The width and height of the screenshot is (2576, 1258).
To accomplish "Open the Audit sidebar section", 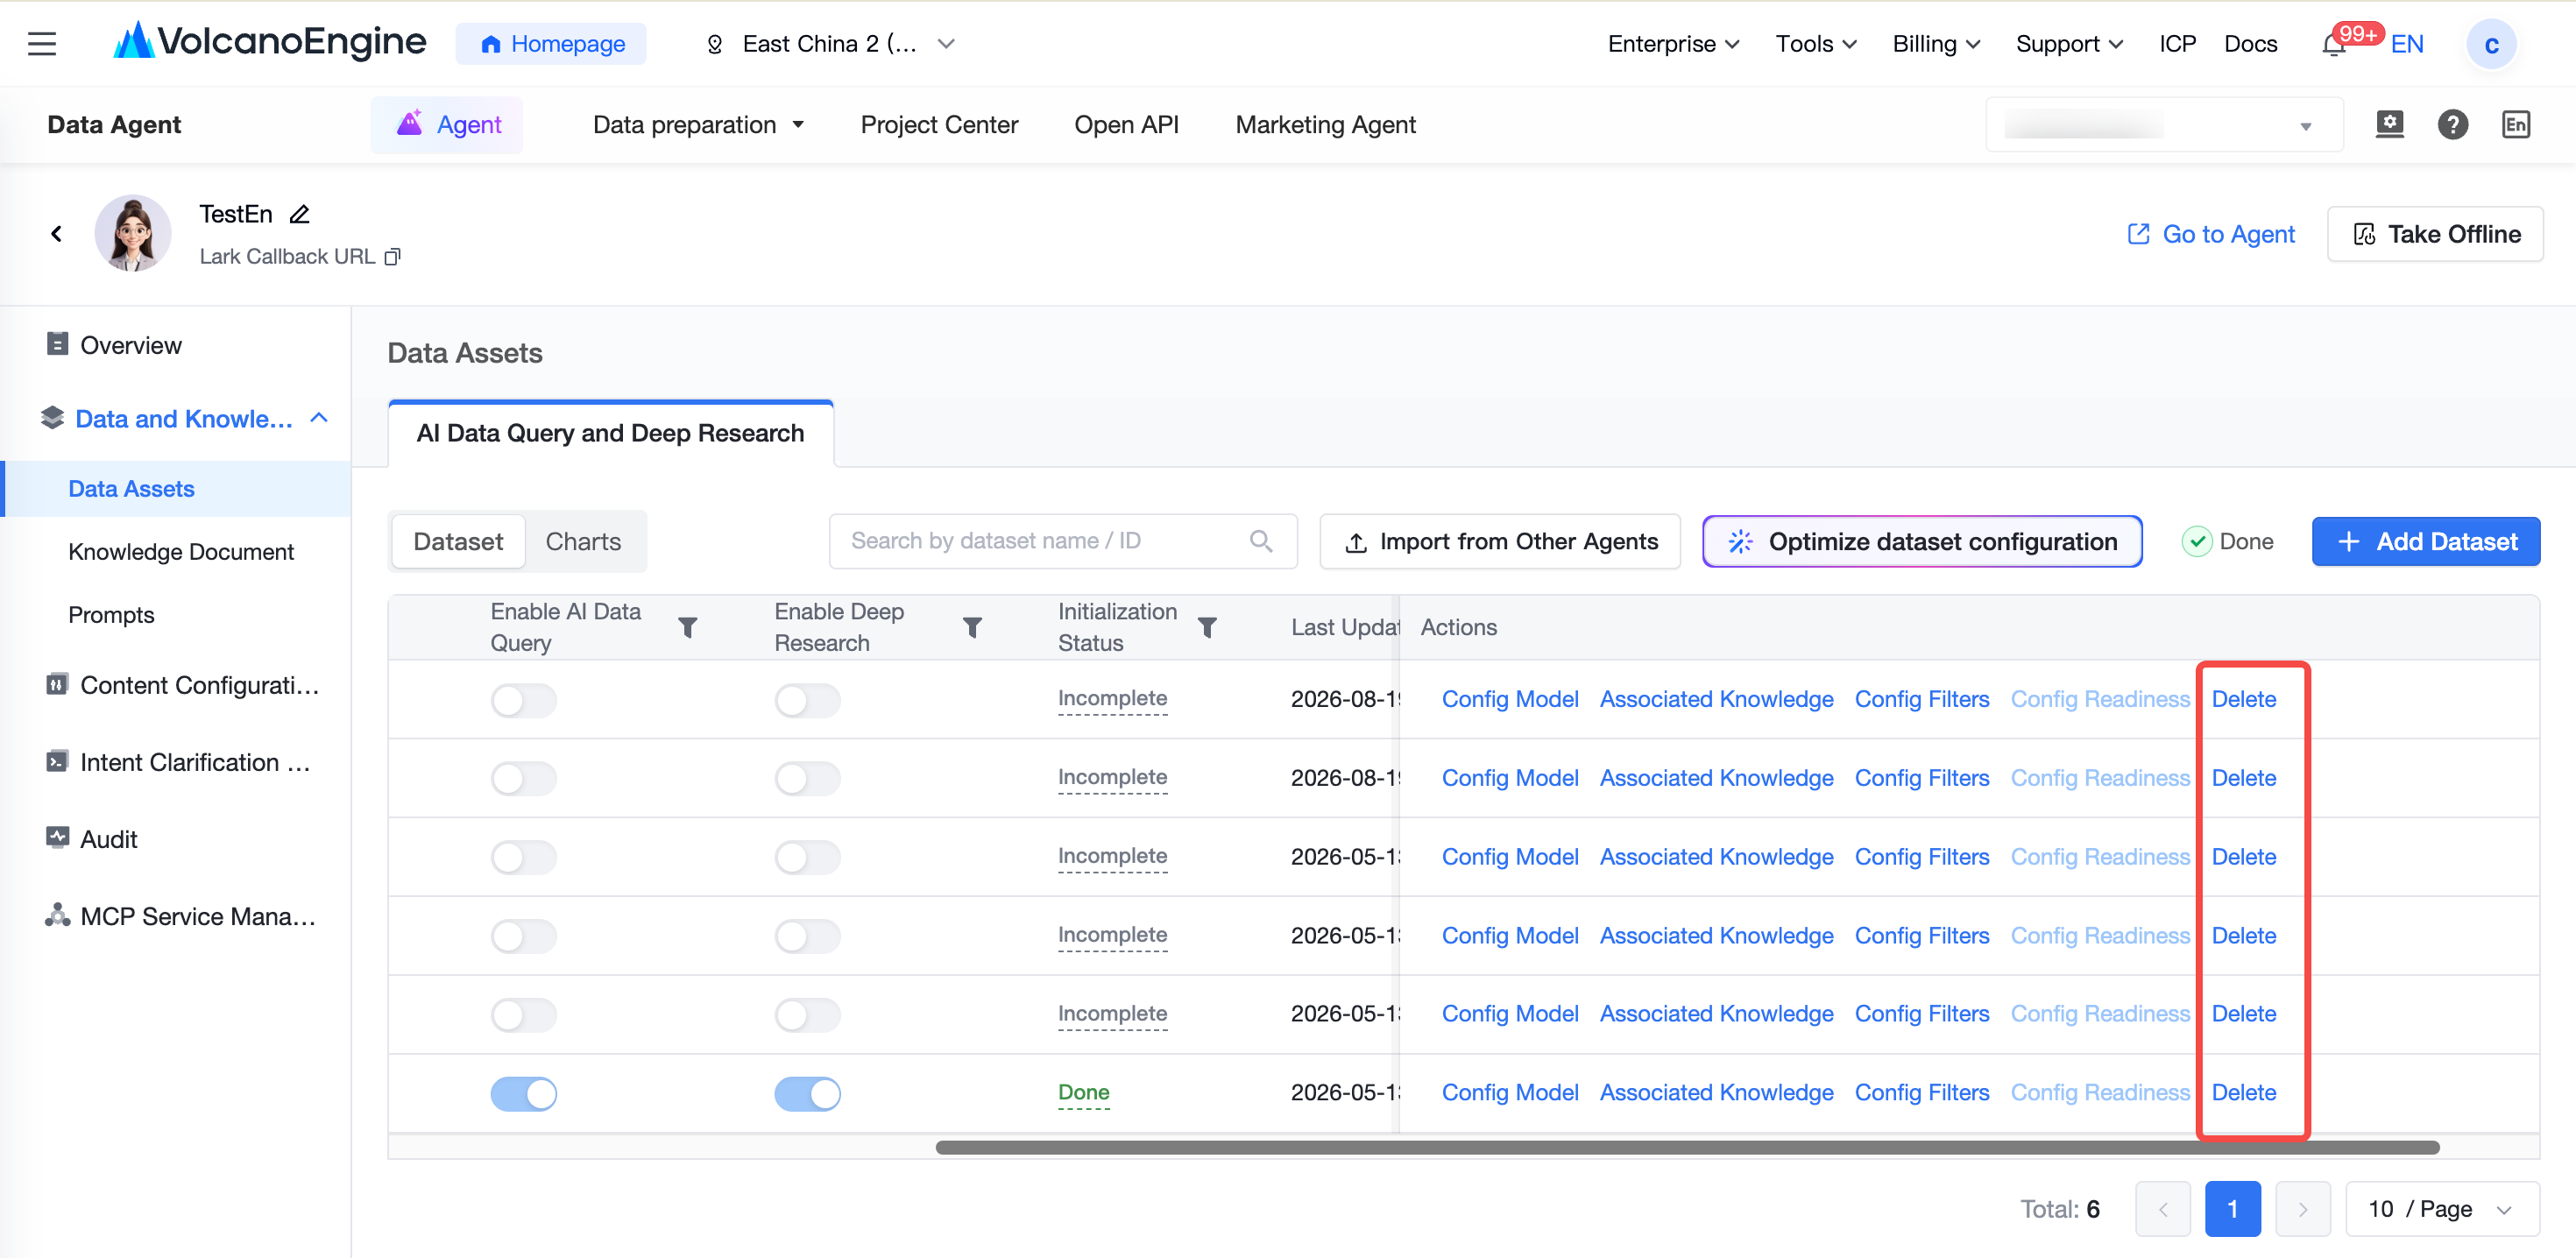I will coord(108,839).
